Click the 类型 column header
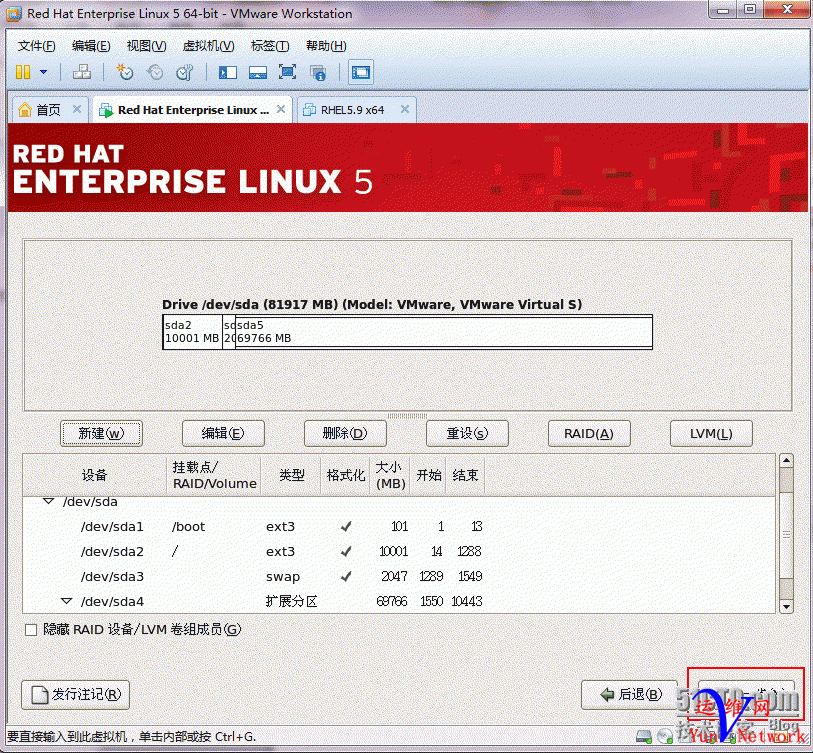 [291, 475]
